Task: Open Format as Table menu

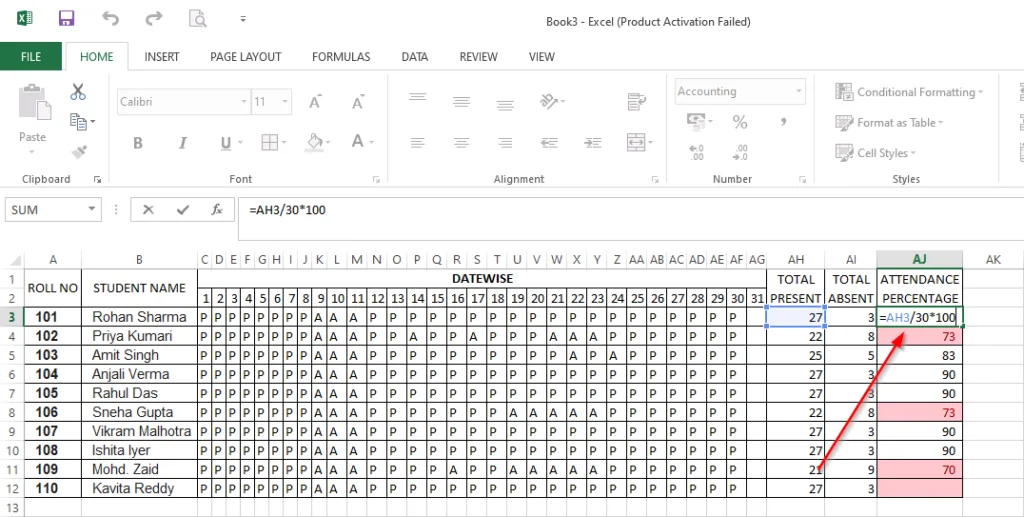Action: 889,123
